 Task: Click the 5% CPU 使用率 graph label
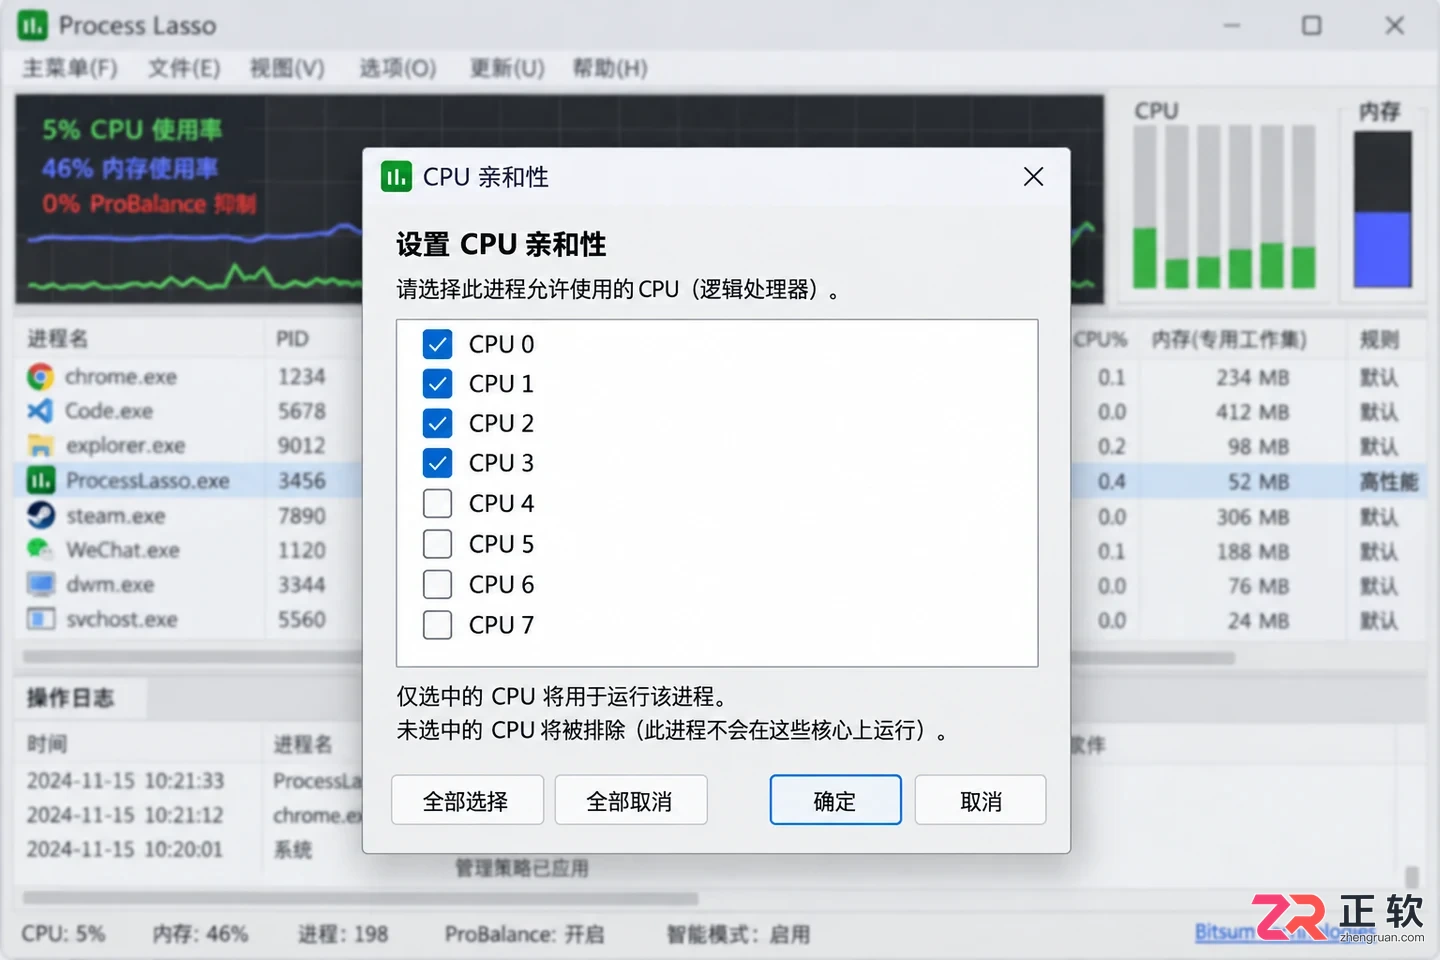coord(132,130)
